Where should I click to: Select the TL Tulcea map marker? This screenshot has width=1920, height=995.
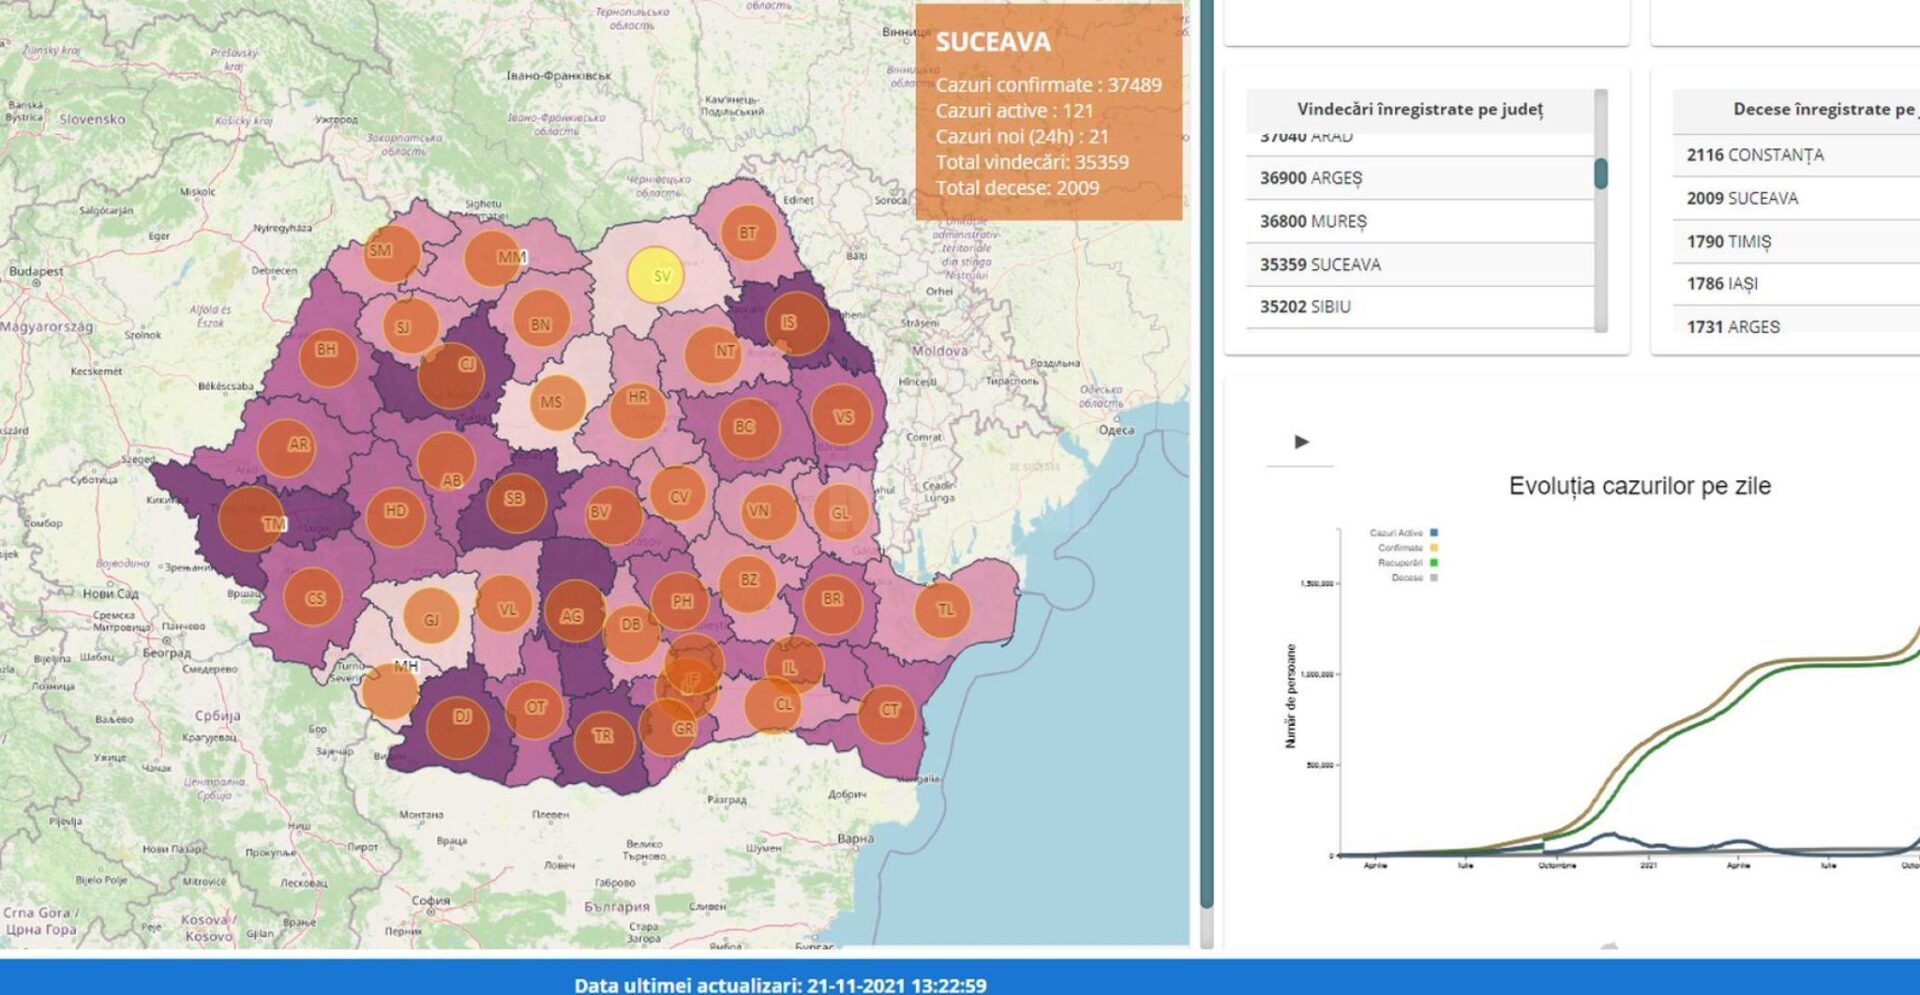(942, 609)
